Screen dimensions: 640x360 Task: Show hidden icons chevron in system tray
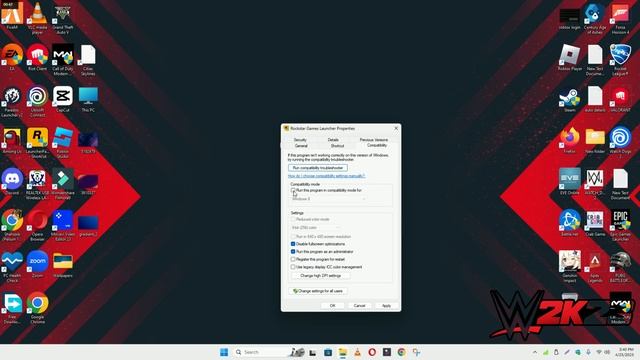[x=535, y=352]
